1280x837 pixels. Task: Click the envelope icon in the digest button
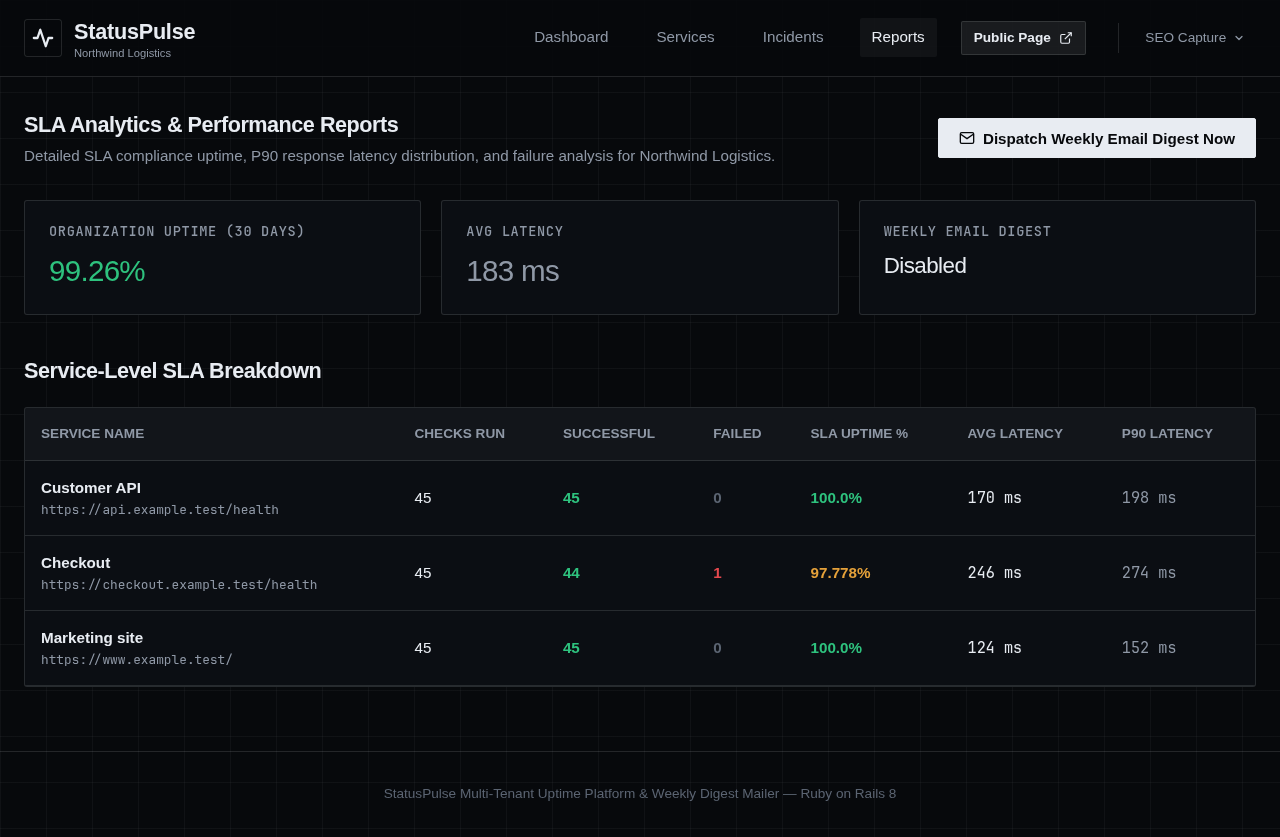tap(967, 138)
